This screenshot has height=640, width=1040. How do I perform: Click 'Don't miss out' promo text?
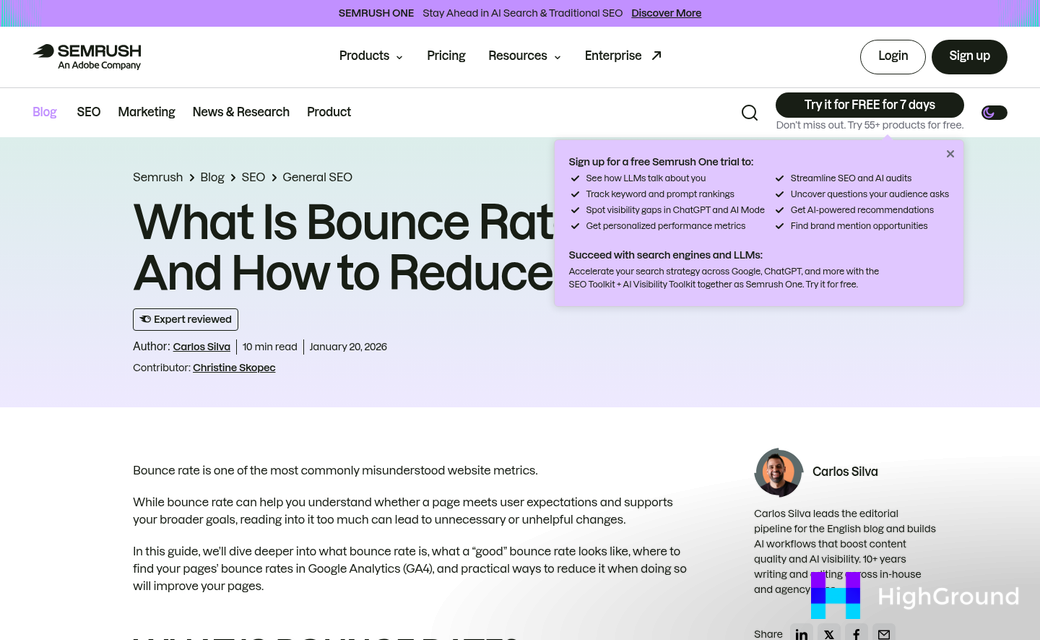pyautogui.click(x=870, y=125)
